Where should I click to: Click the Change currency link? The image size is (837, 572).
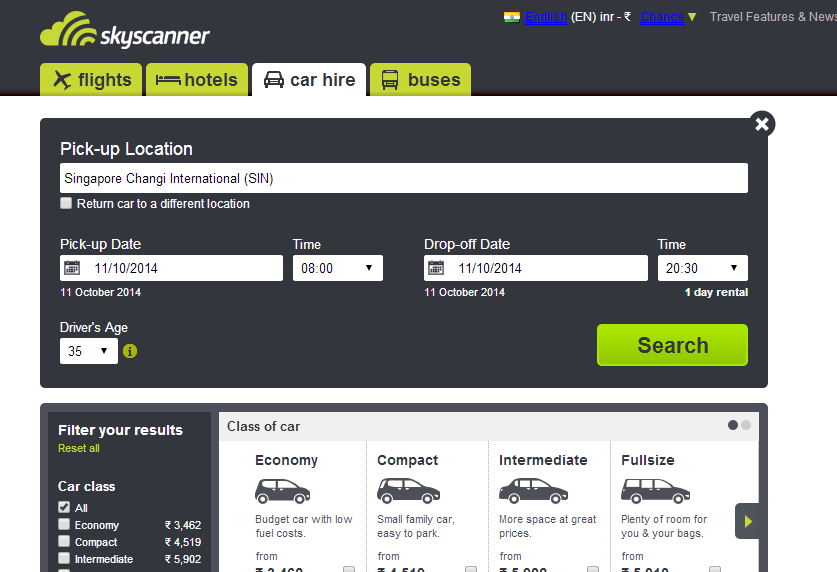(x=662, y=17)
